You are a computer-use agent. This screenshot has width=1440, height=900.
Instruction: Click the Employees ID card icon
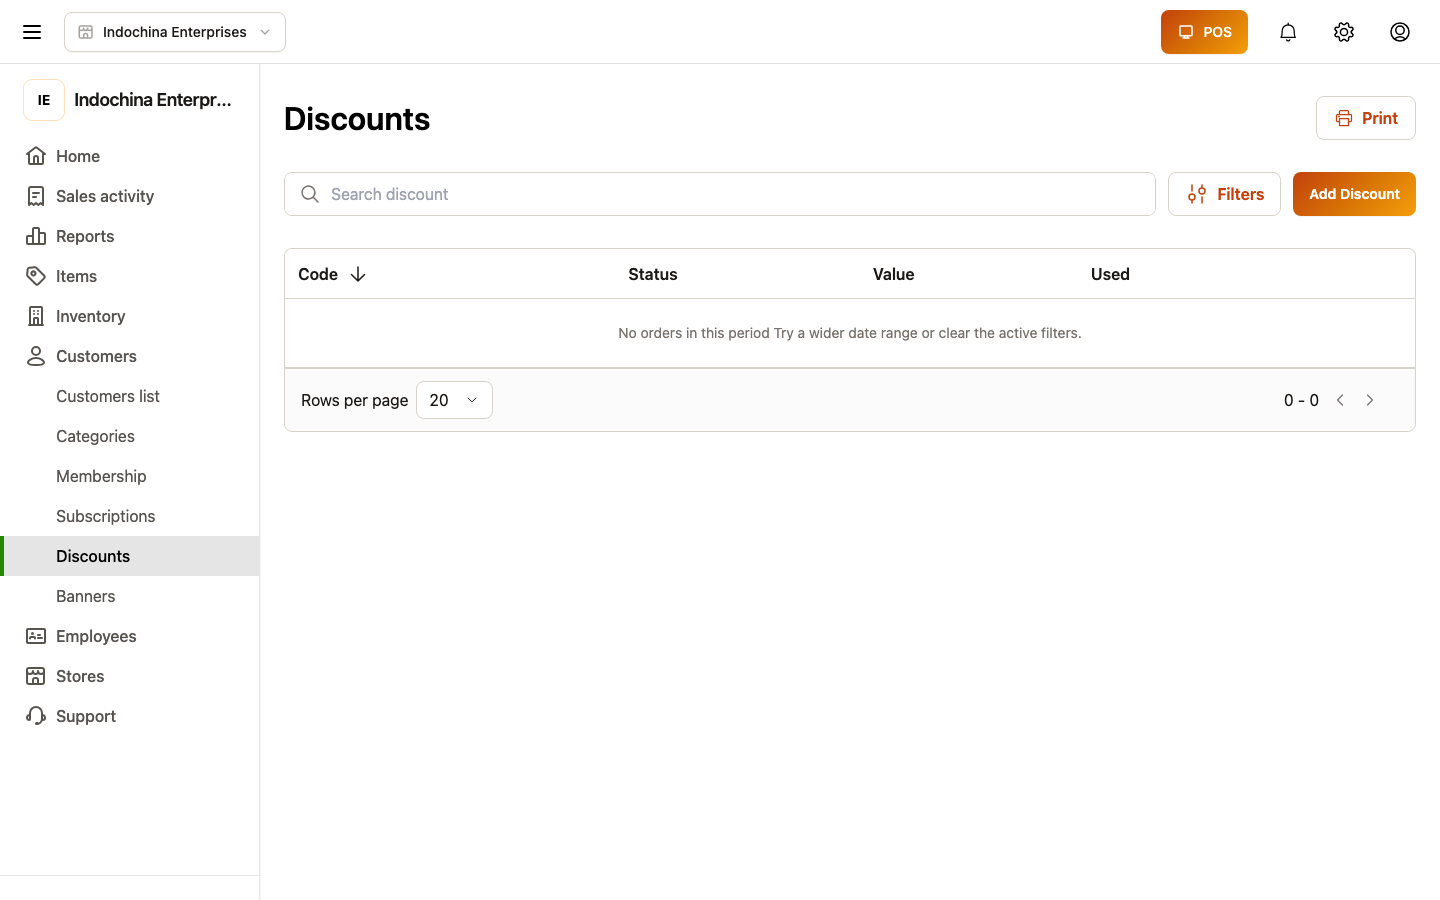click(36, 636)
